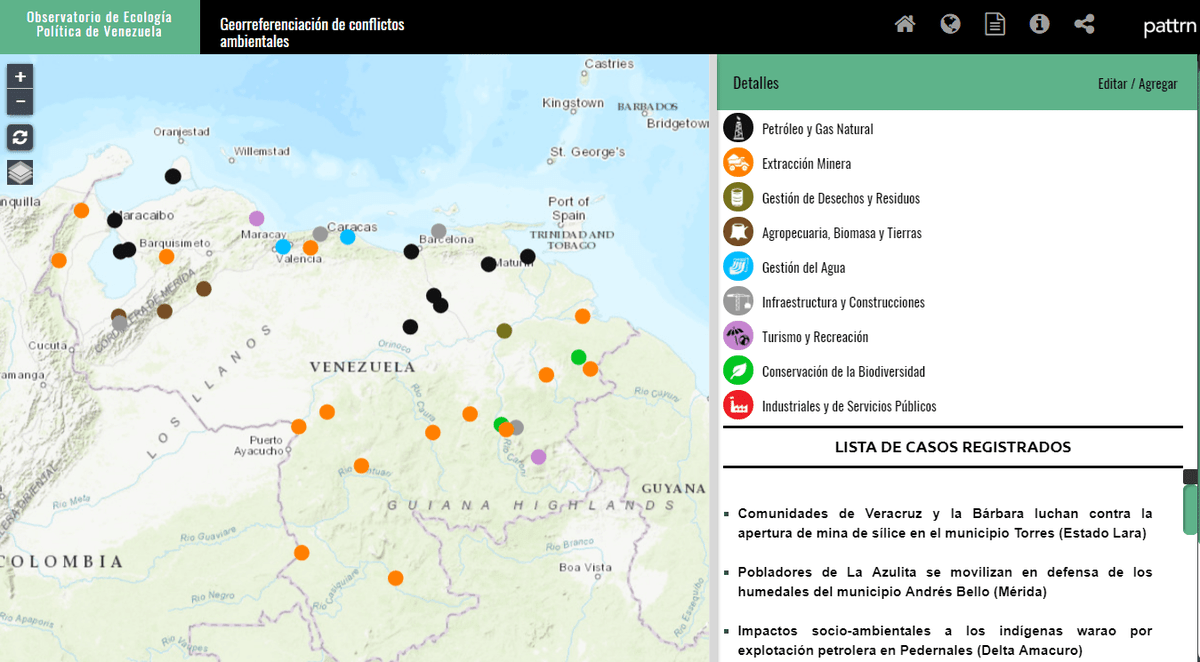1200x662 pixels.
Task: Open the globe map view icon
Action: 950,24
